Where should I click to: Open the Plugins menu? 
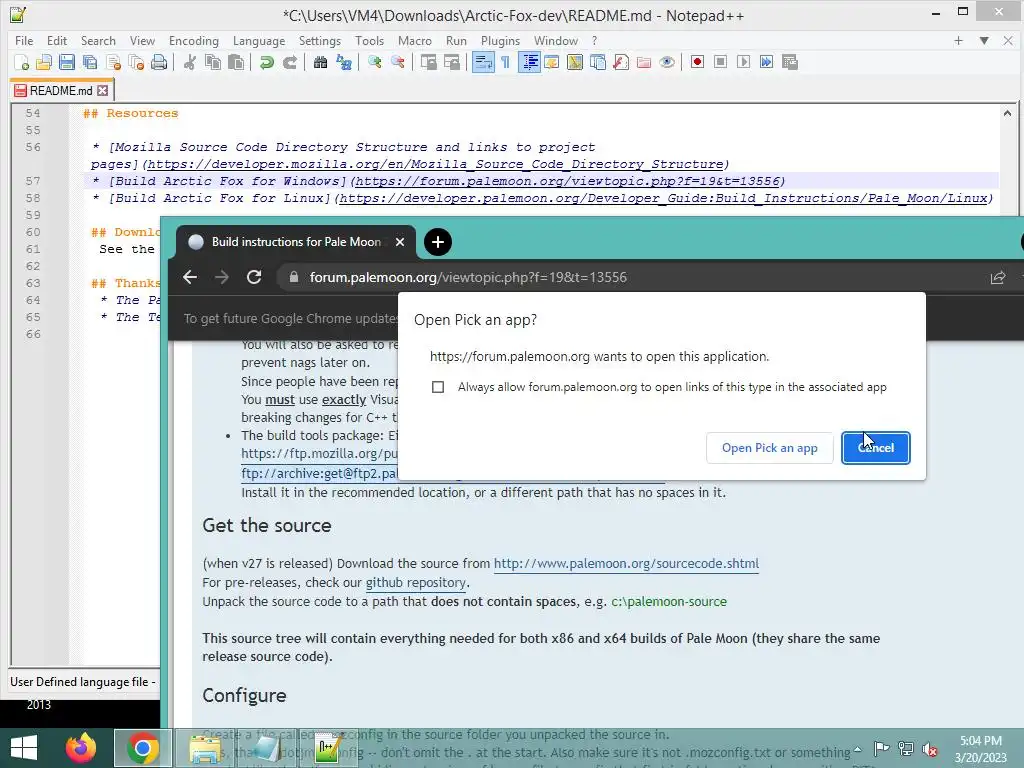500,40
